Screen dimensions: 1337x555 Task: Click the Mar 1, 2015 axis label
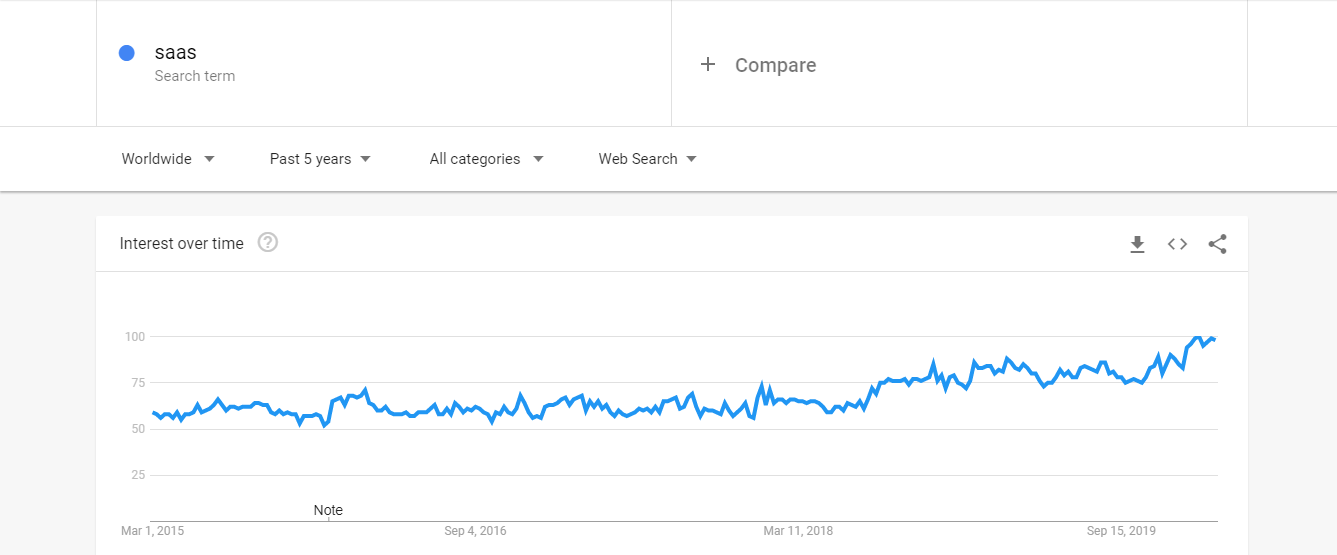point(152,531)
